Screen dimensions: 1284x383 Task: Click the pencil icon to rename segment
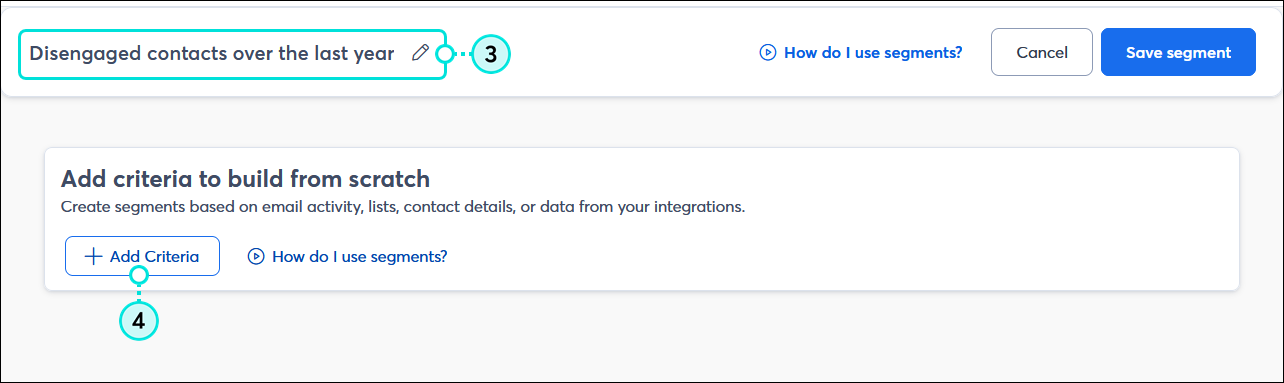(x=420, y=53)
